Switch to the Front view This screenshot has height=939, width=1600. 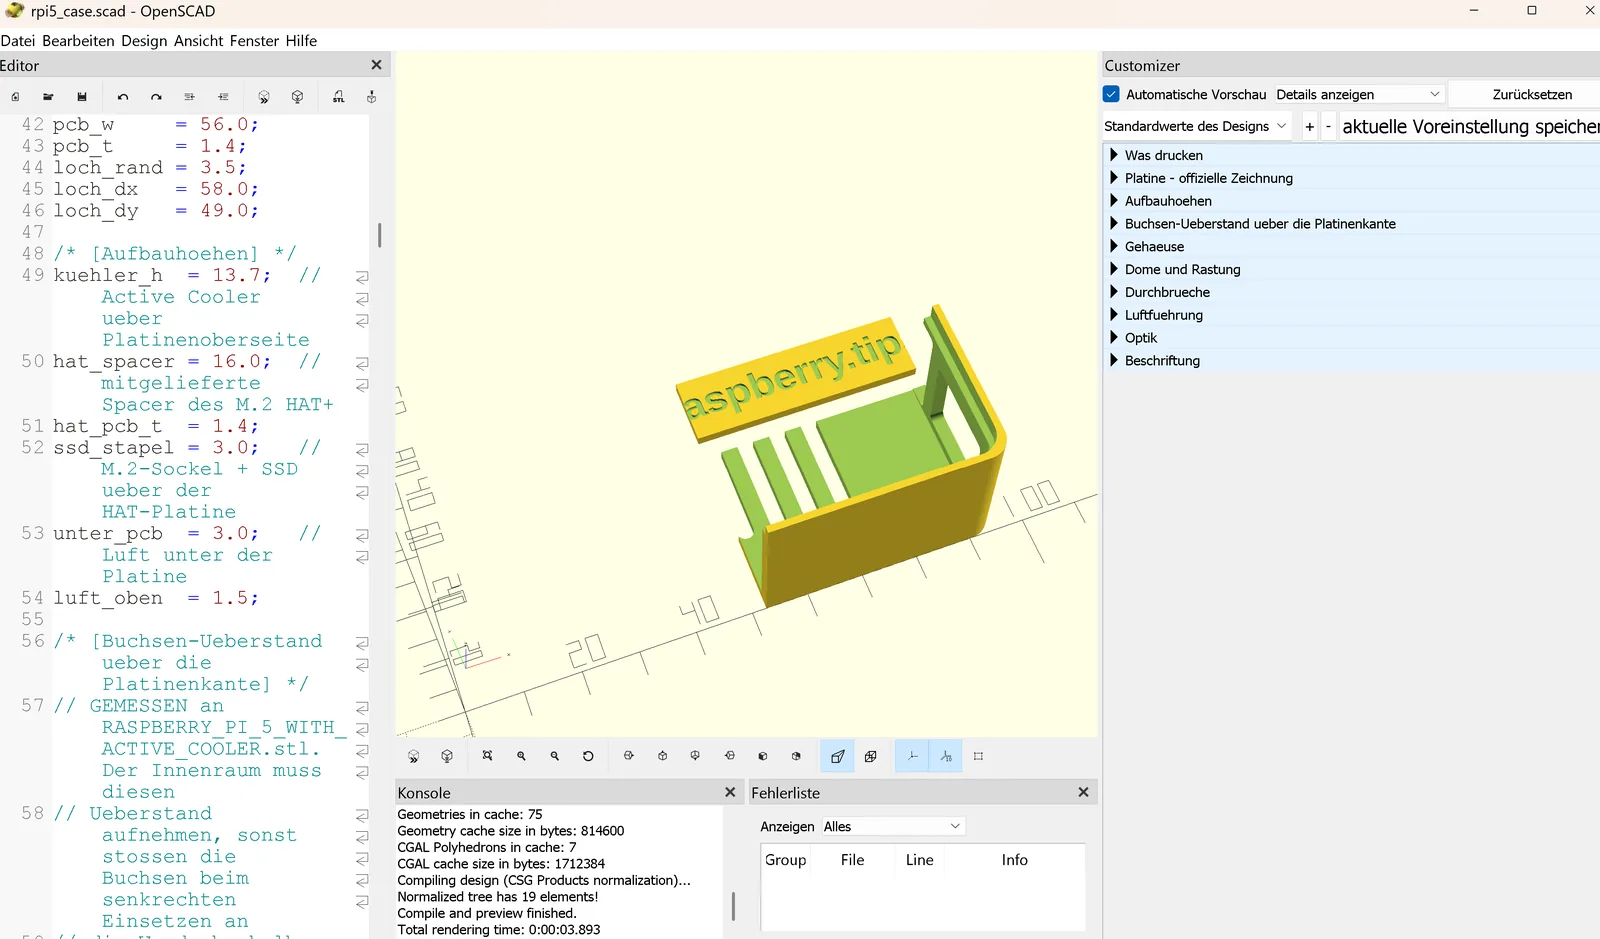tap(763, 756)
